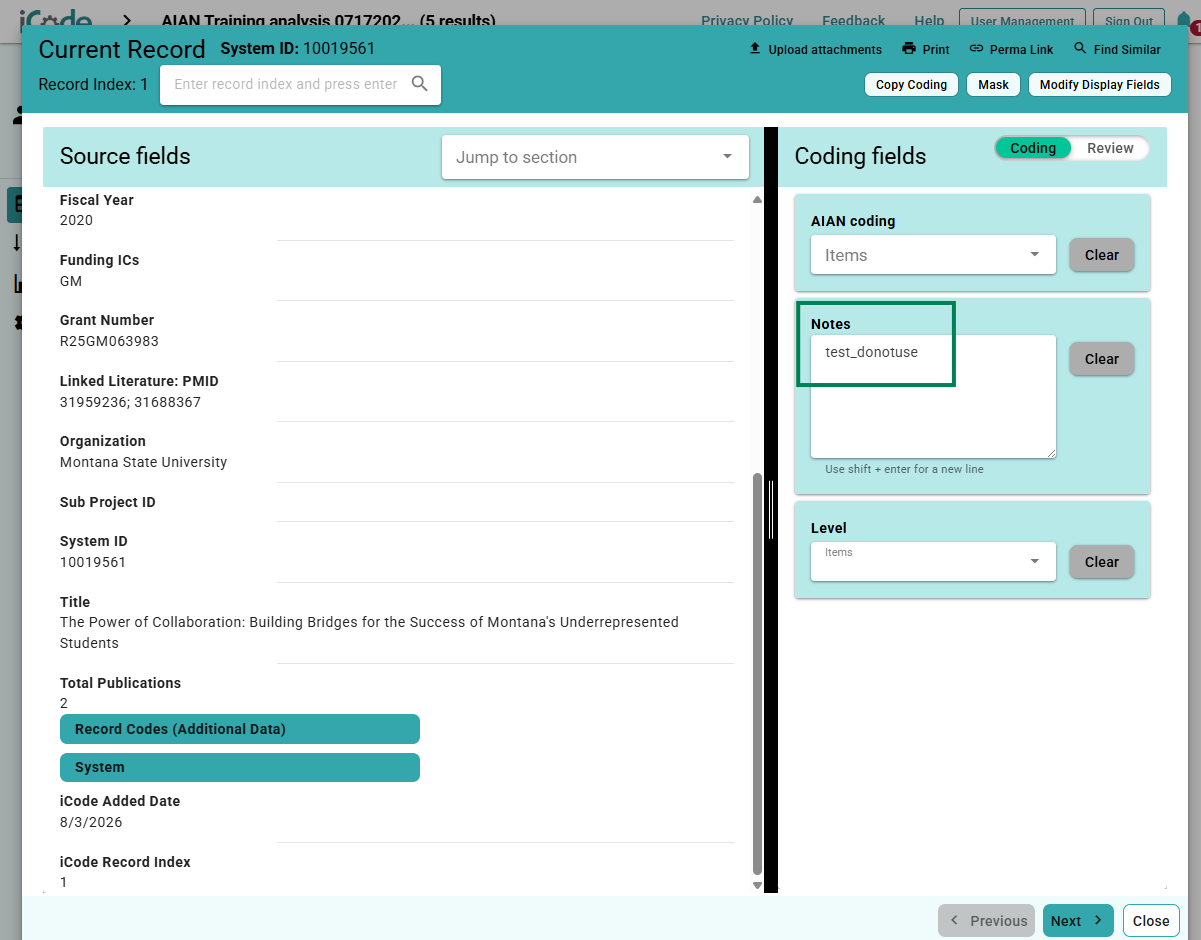Click the record title text
Screen dimensions: 1201x940
point(369,632)
